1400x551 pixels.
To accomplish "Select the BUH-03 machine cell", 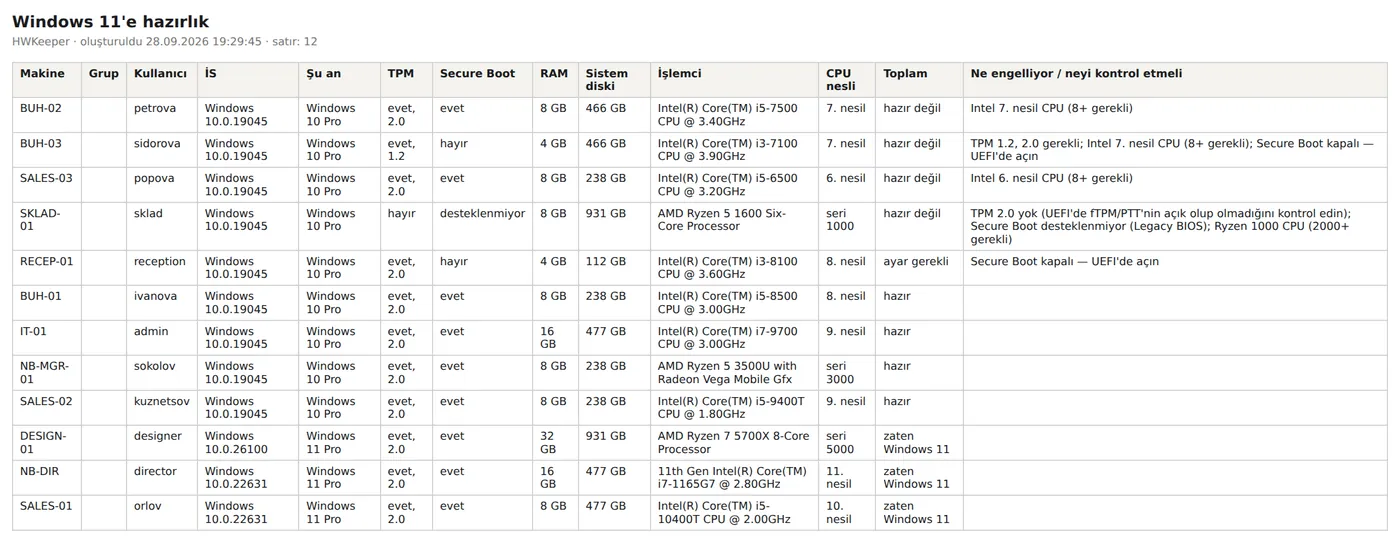I will [47, 150].
